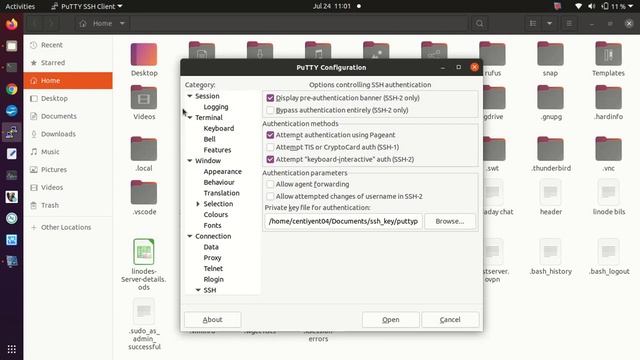This screenshot has width=640, height=360.
Task: Click Cancel button in PuTTY
Action: click(450, 320)
